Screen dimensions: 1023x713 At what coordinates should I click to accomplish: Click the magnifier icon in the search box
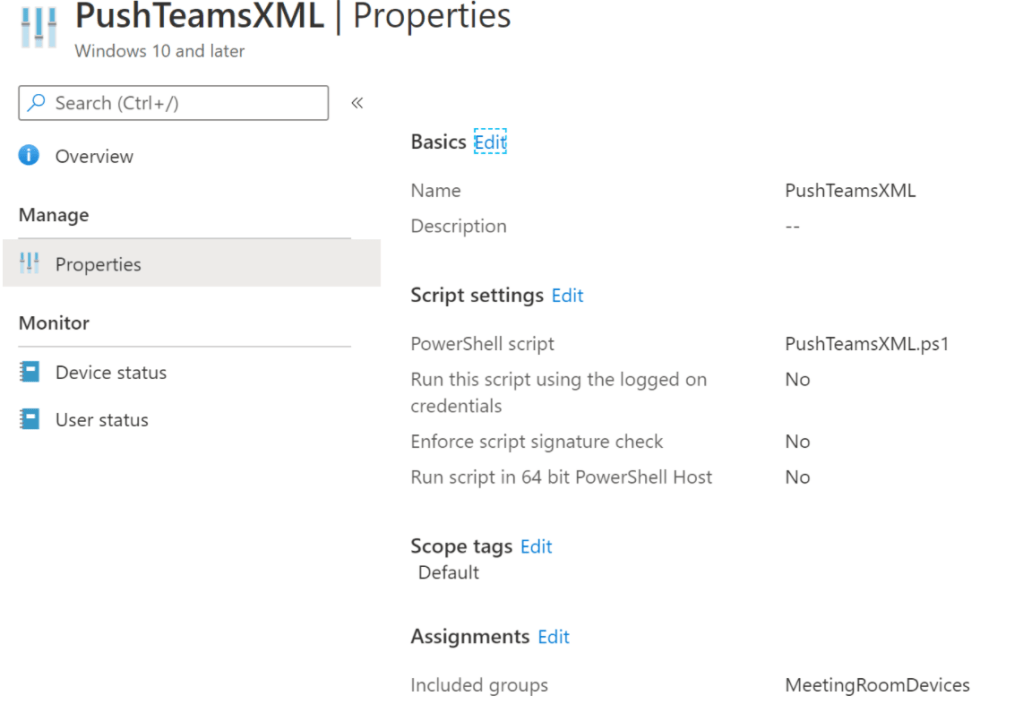(37, 103)
